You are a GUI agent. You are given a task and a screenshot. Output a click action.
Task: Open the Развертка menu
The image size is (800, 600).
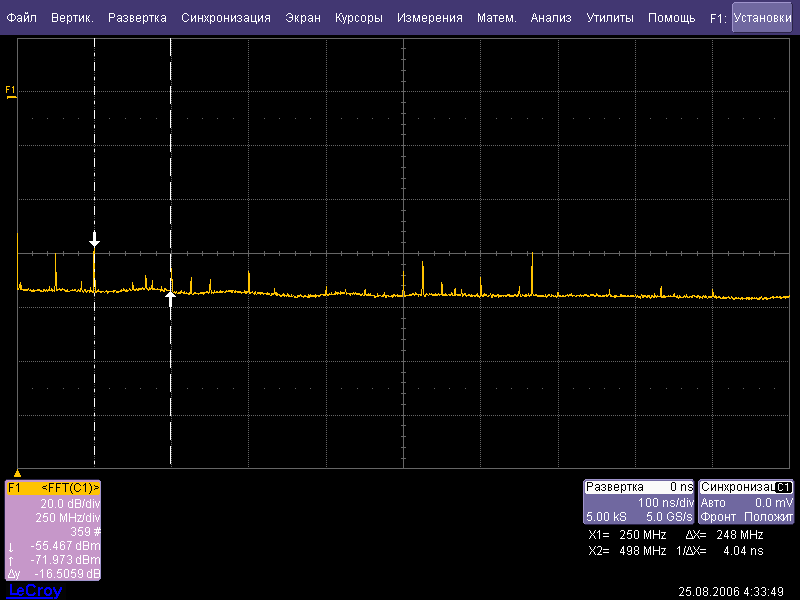[137, 18]
